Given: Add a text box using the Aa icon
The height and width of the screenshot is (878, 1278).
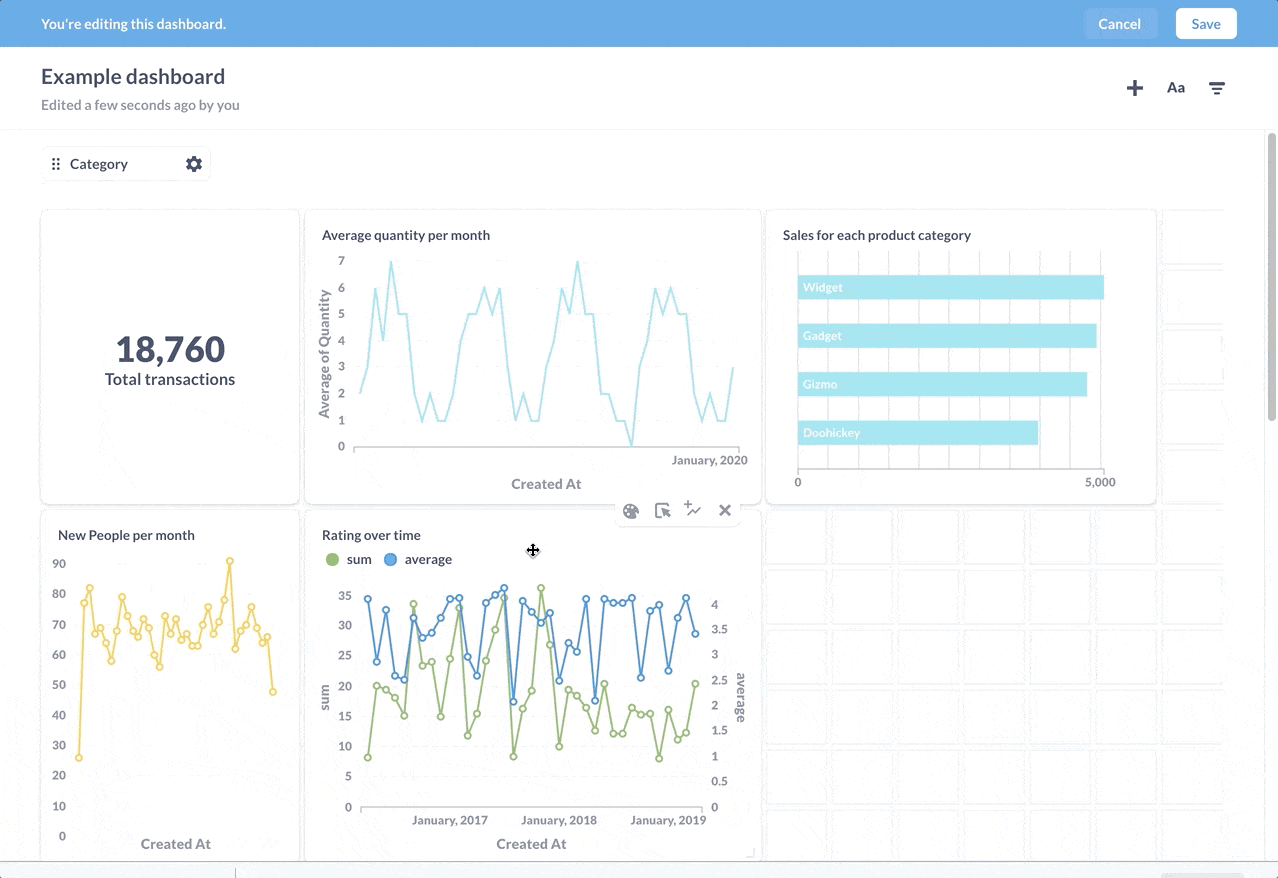Looking at the screenshot, I should (x=1176, y=88).
